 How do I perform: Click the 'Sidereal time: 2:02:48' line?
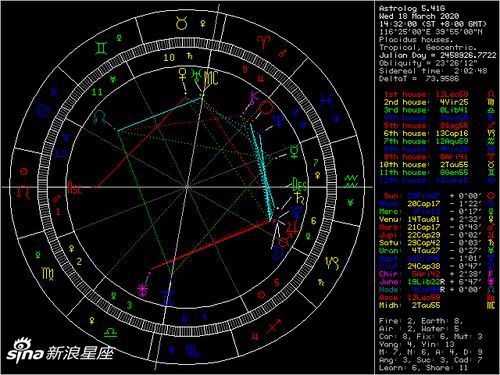click(x=433, y=71)
